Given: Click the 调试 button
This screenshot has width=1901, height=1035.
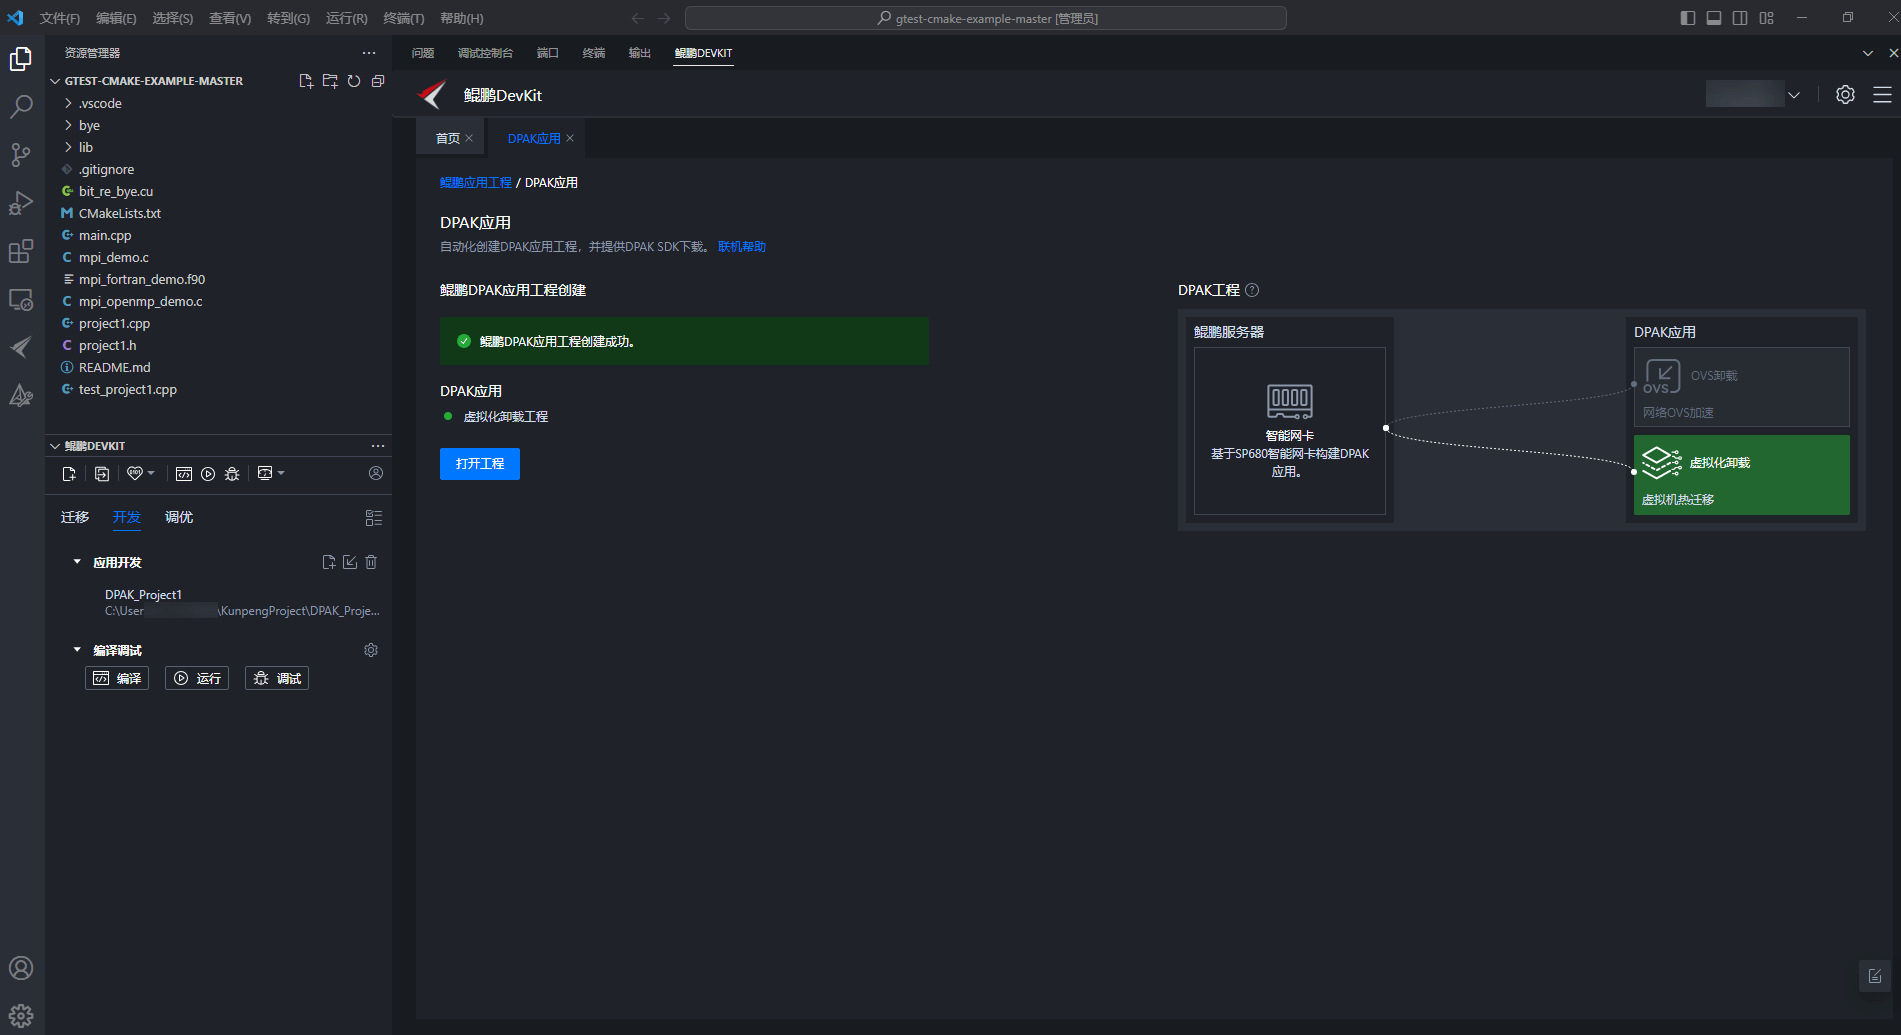Looking at the screenshot, I should 277,678.
